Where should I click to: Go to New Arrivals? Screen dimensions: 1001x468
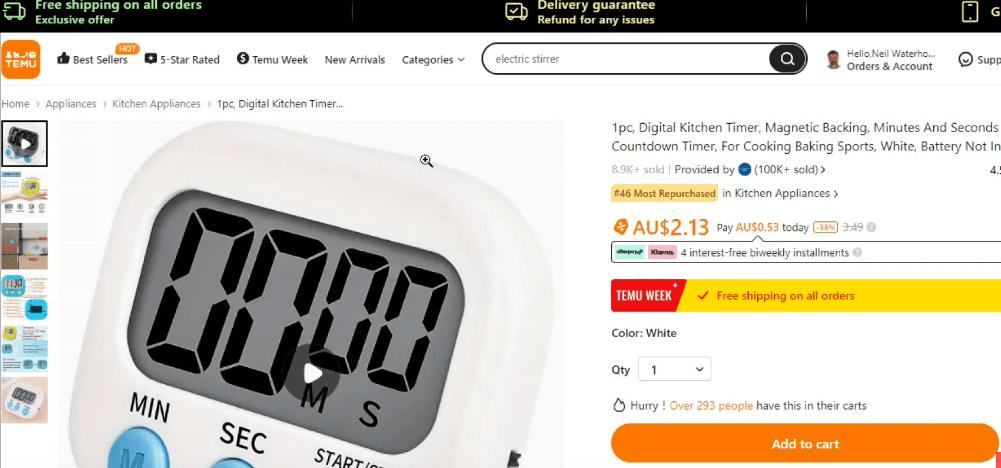click(355, 59)
